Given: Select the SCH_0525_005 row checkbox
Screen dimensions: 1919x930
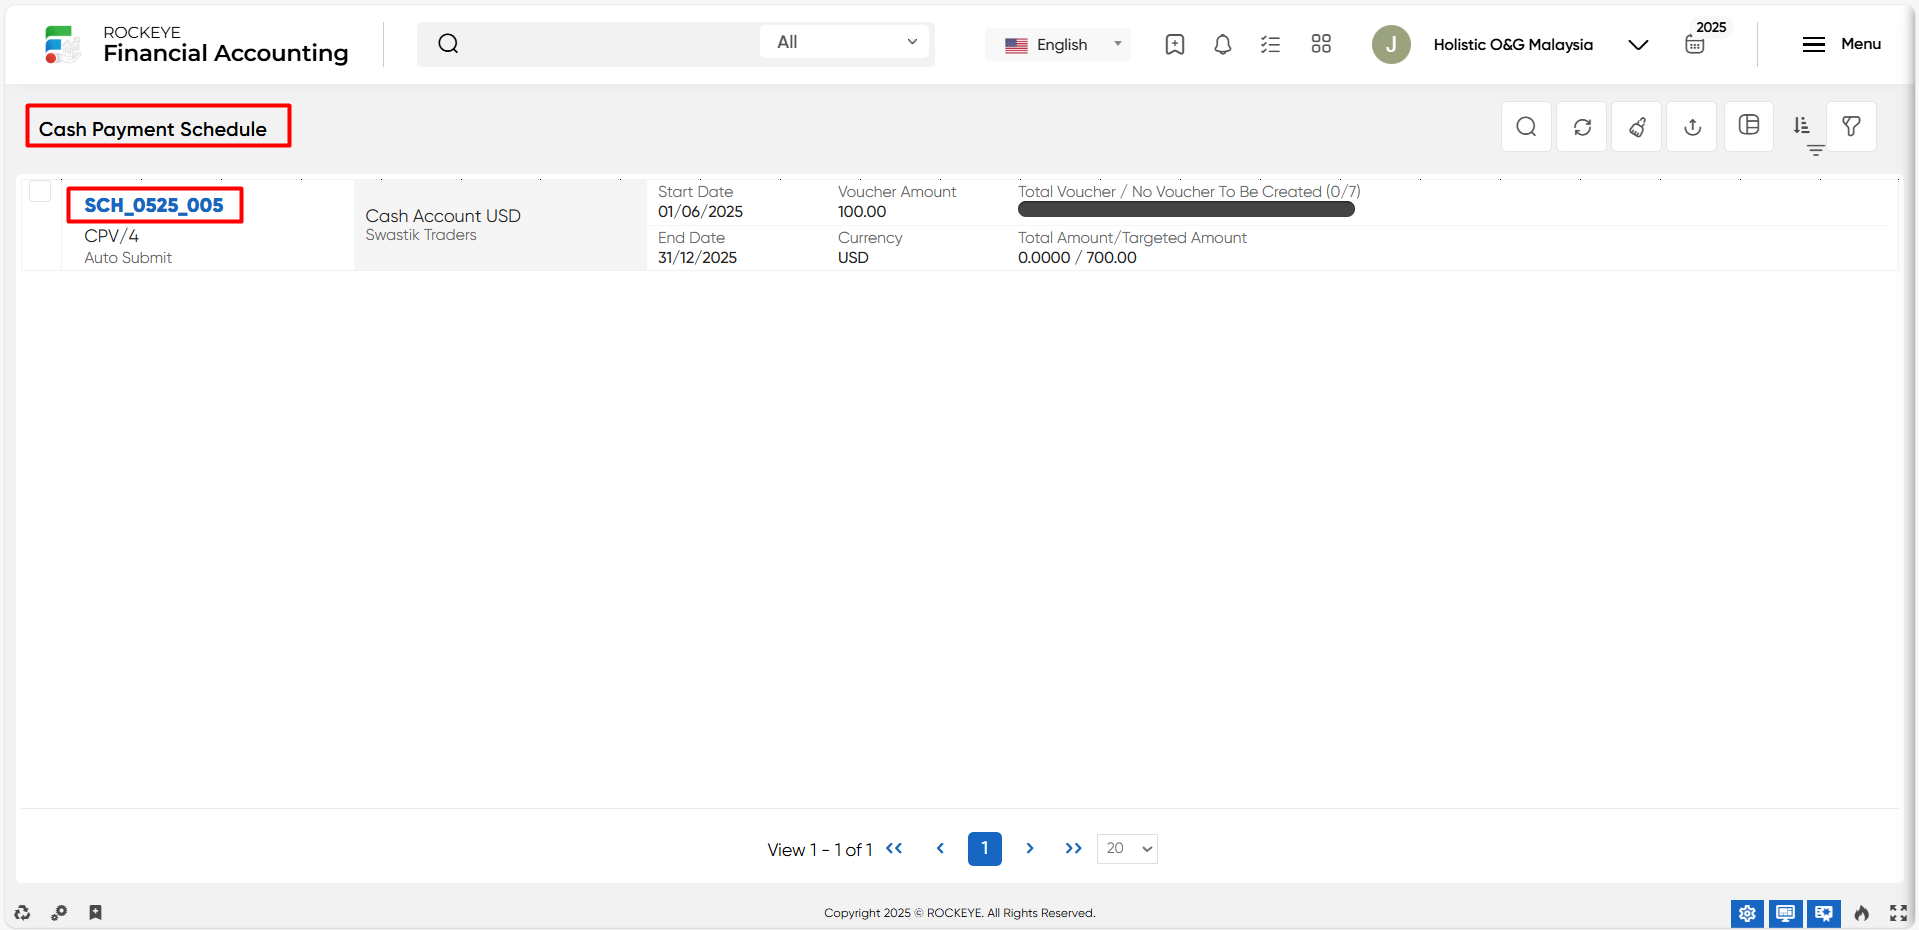Looking at the screenshot, I should [x=40, y=191].
